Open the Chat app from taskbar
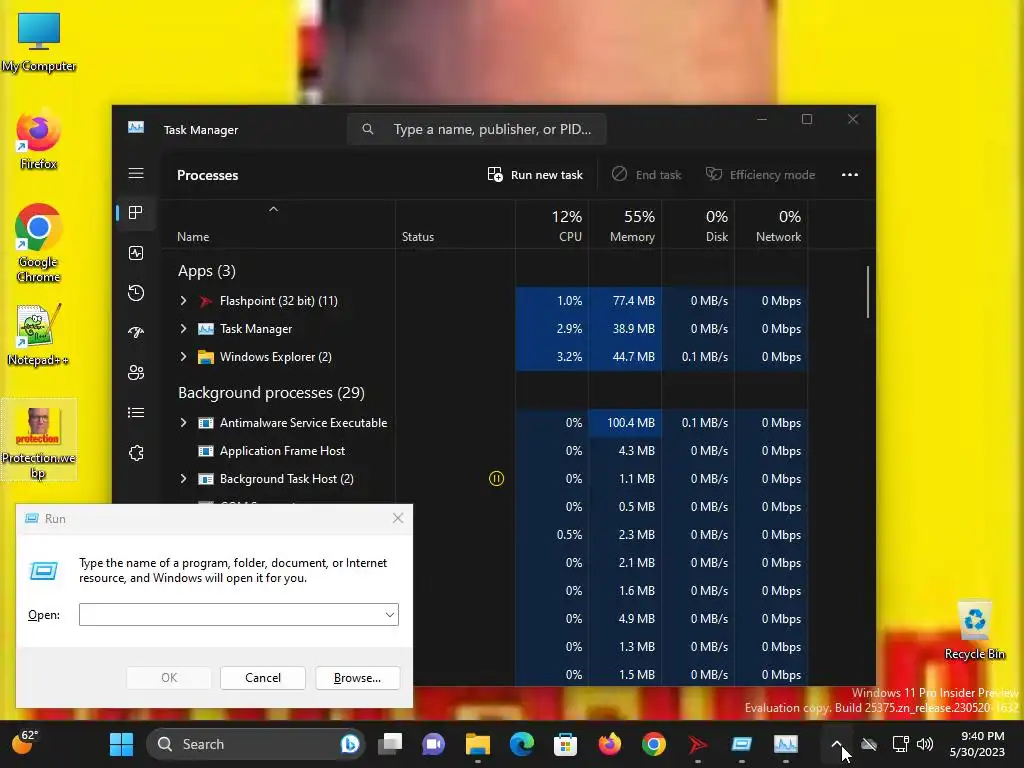Screen dimensions: 1024x768 (434, 744)
